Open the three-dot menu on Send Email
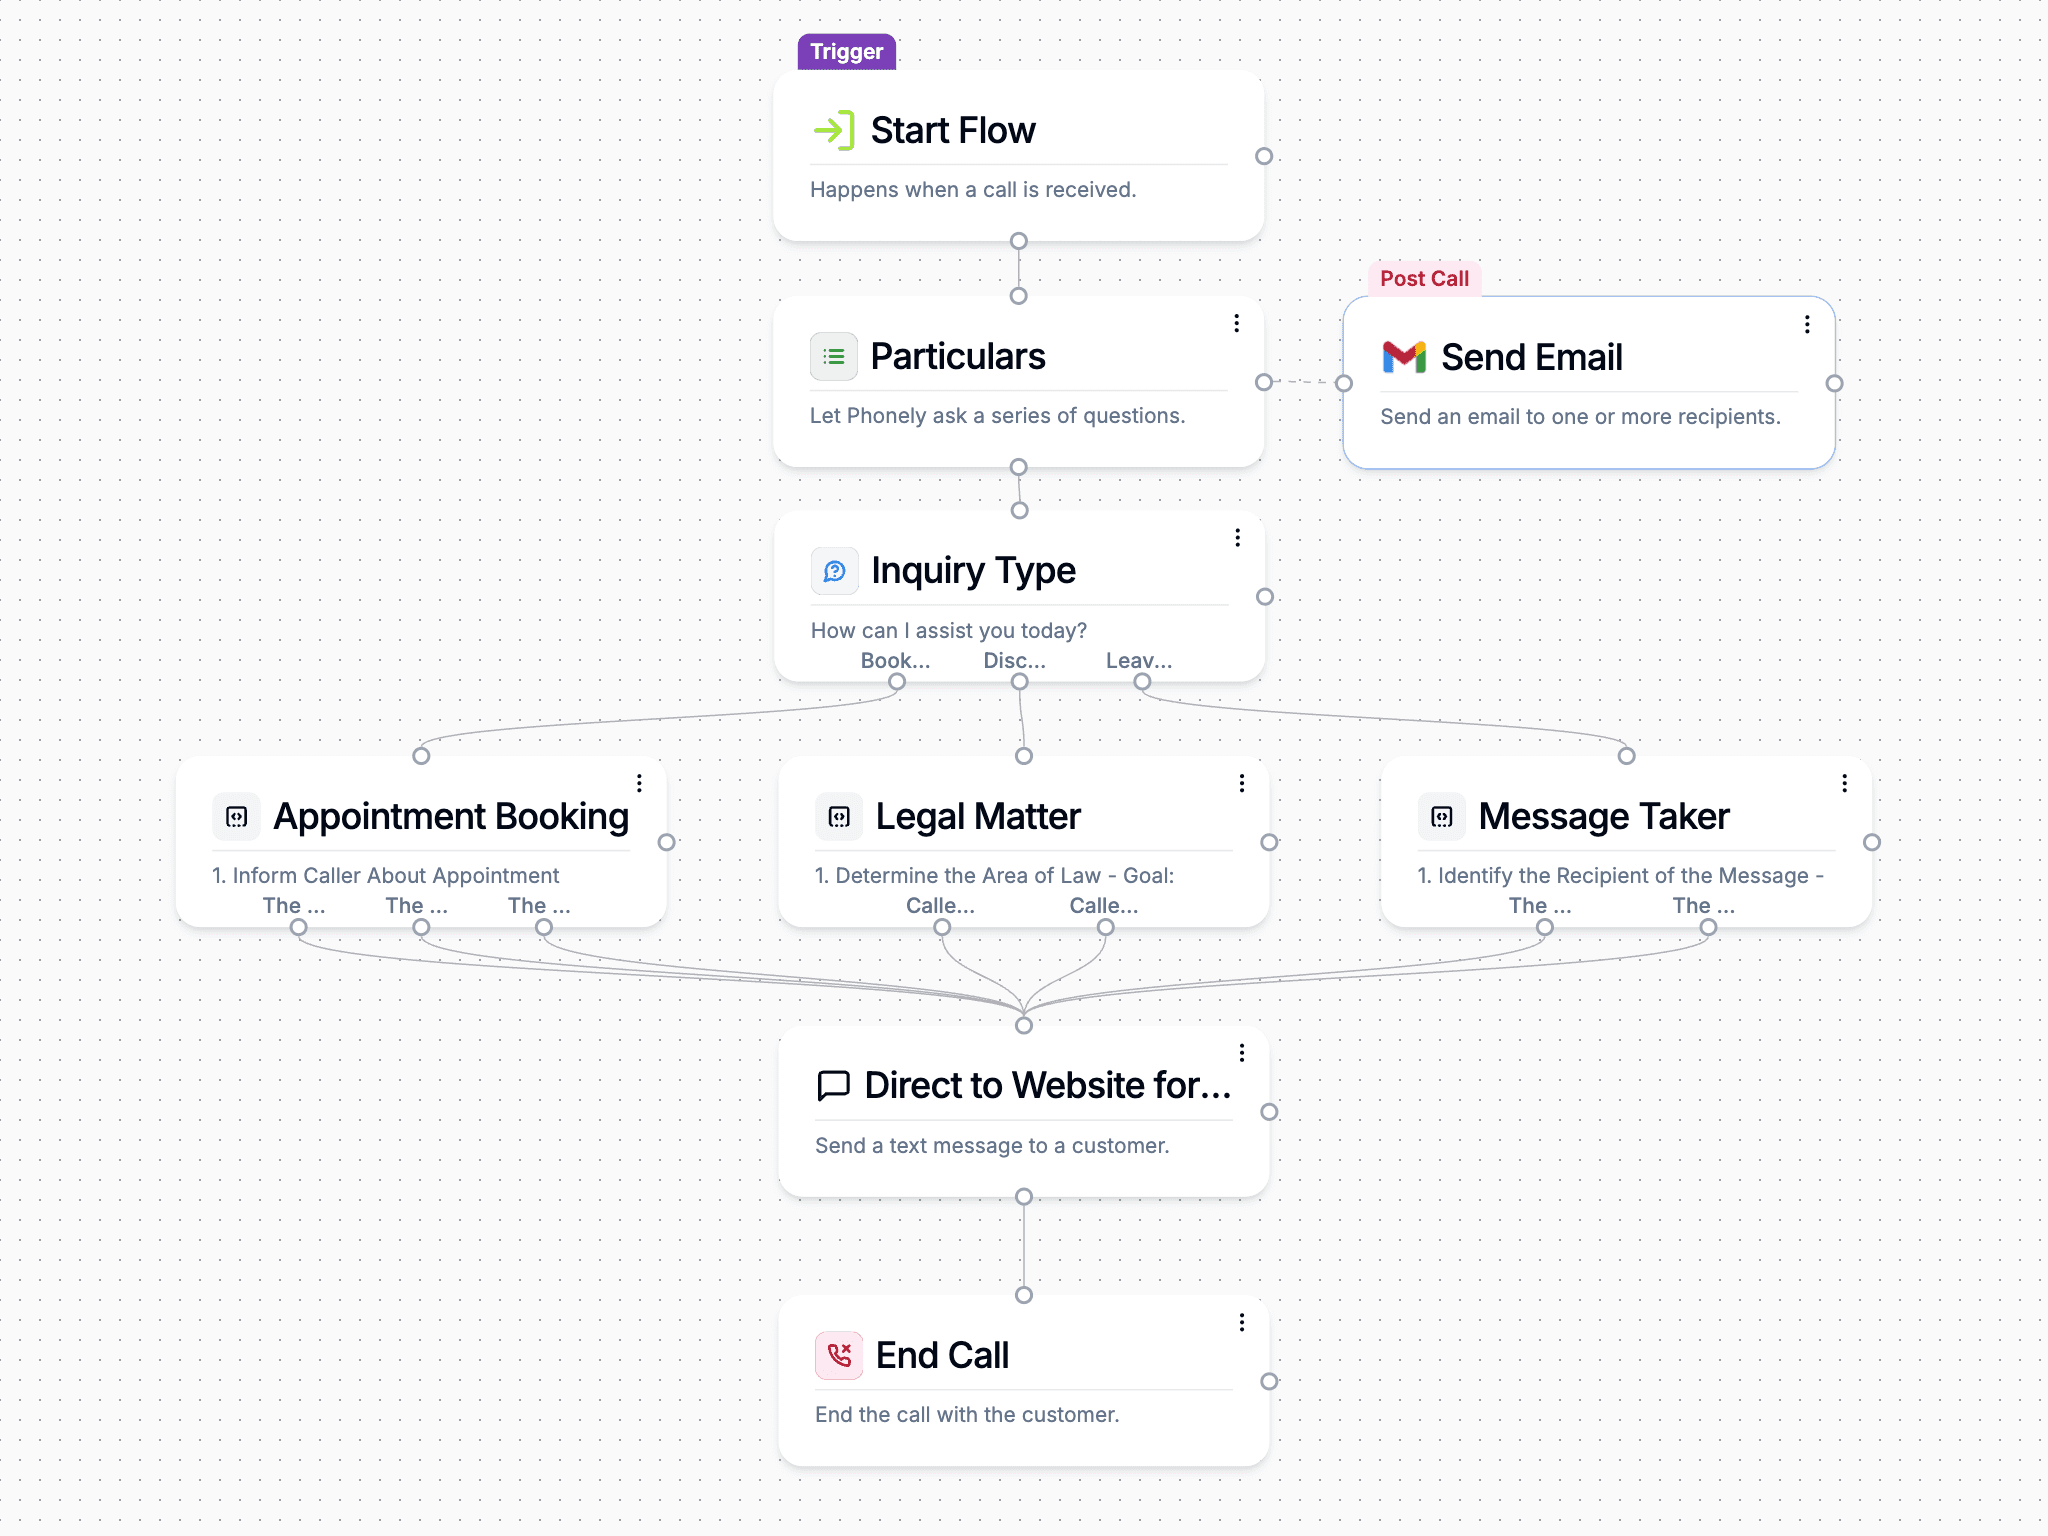 click(1807, 324)
